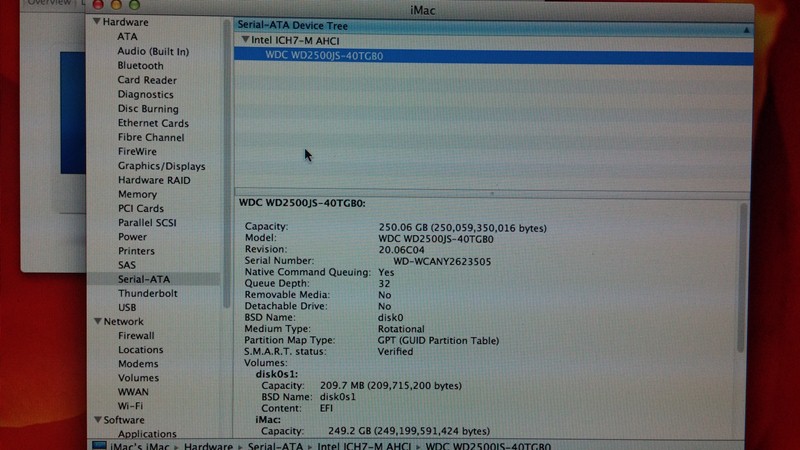Click the iMac volume heading
Viewport: 800px width, 450px height.
tap(268, 419)
